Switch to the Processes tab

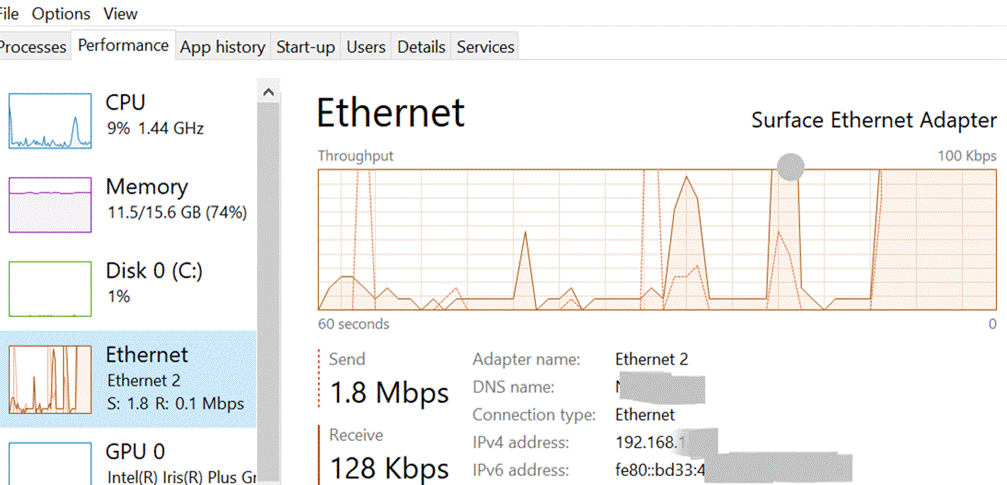tap(33, 47)
